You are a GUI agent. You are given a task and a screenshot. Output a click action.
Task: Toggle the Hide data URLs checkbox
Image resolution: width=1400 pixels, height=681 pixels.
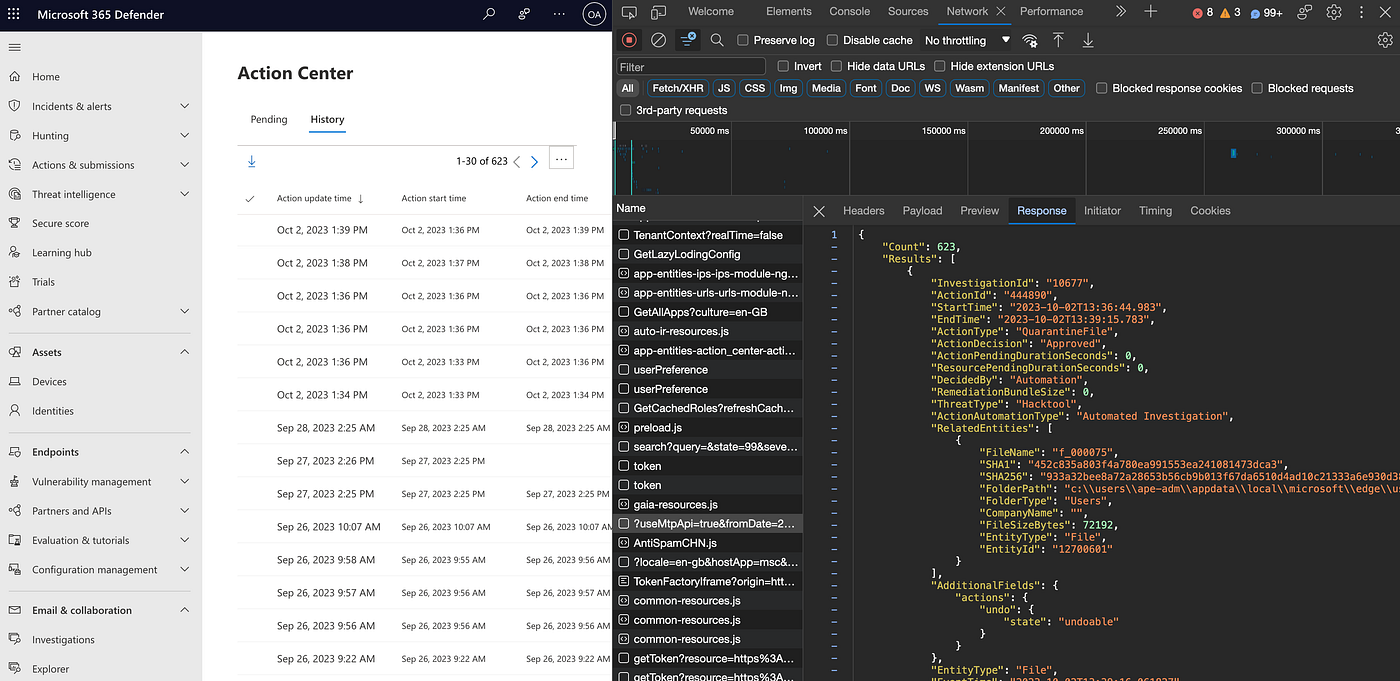[x=836, y=66]
